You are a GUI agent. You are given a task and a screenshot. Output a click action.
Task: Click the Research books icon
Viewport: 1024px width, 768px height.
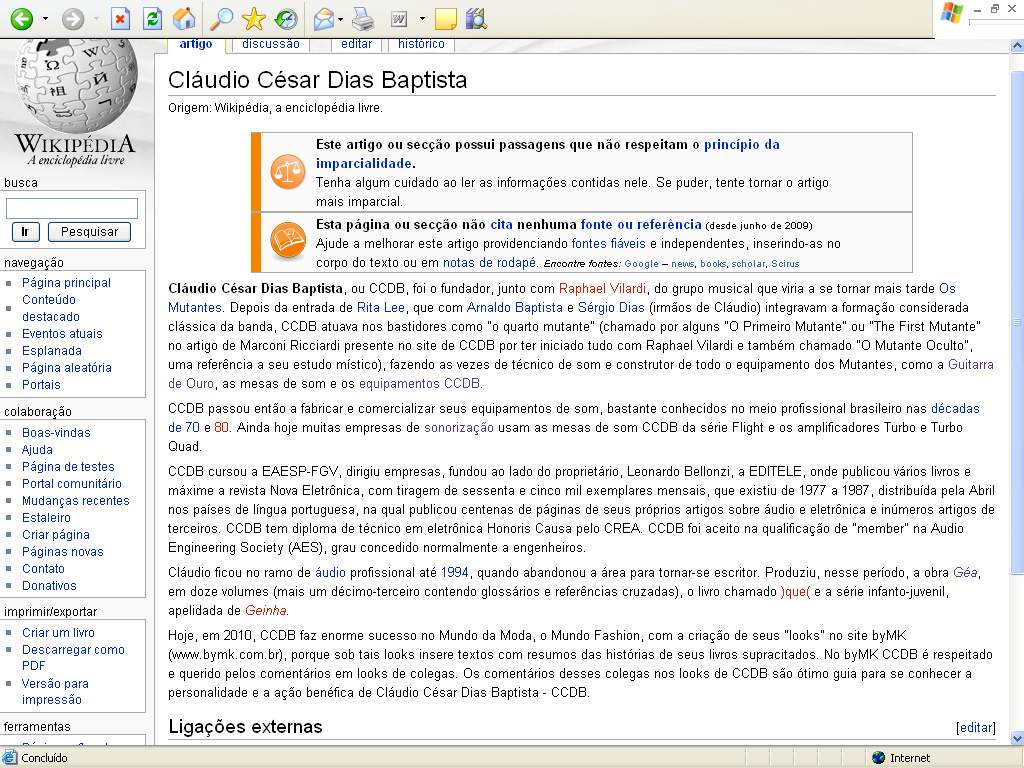click(476, 18)
